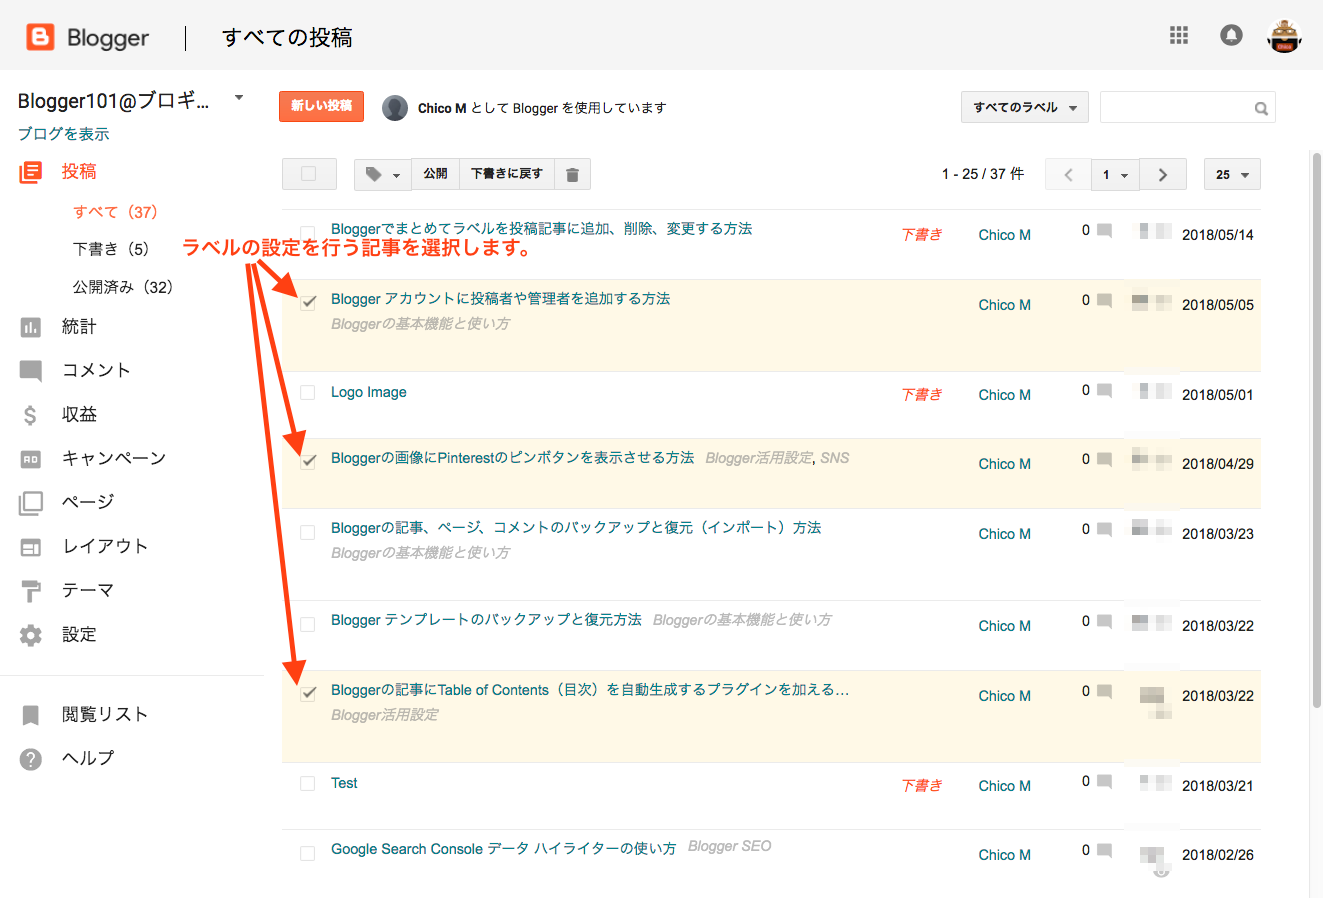
Task: Filter by the Blogger SEO label
Action: 730,846
